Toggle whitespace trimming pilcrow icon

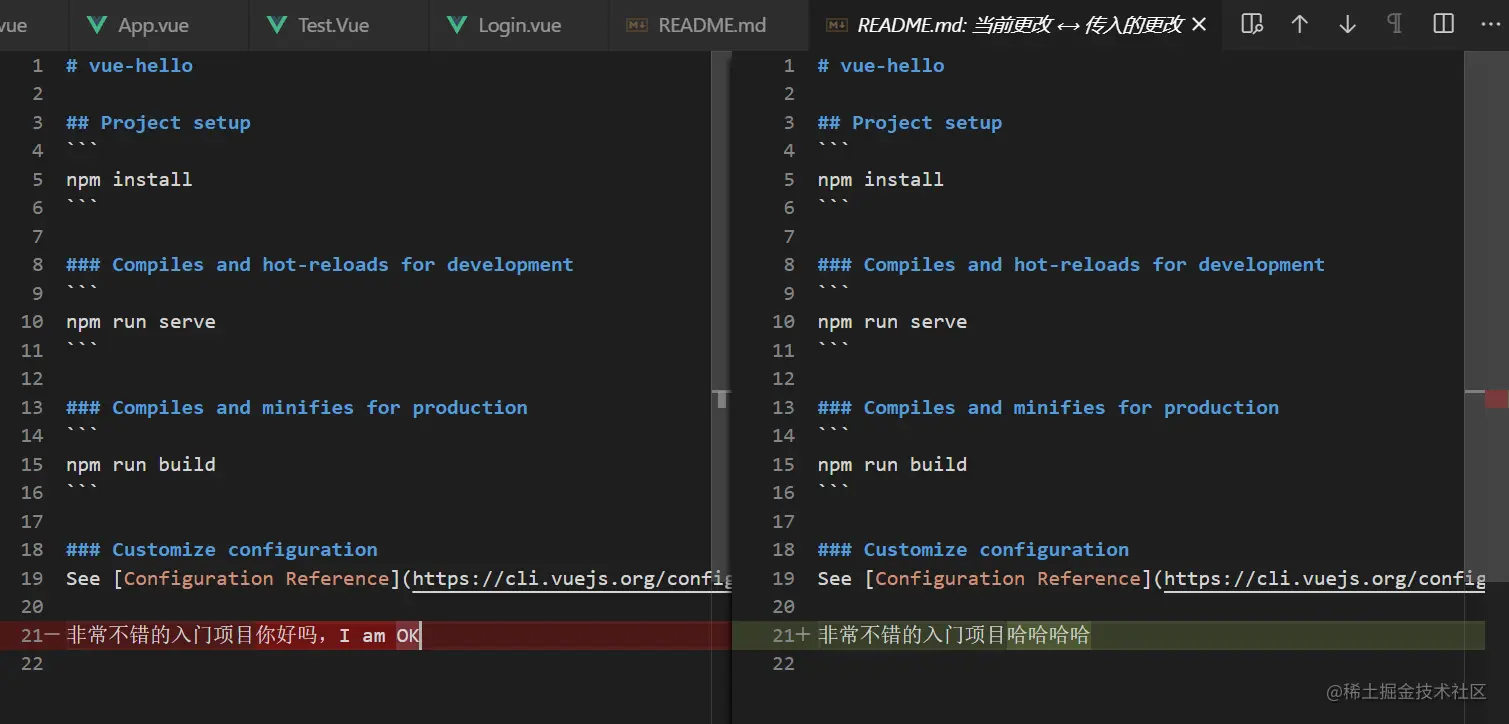click(x=1395, y=24)
